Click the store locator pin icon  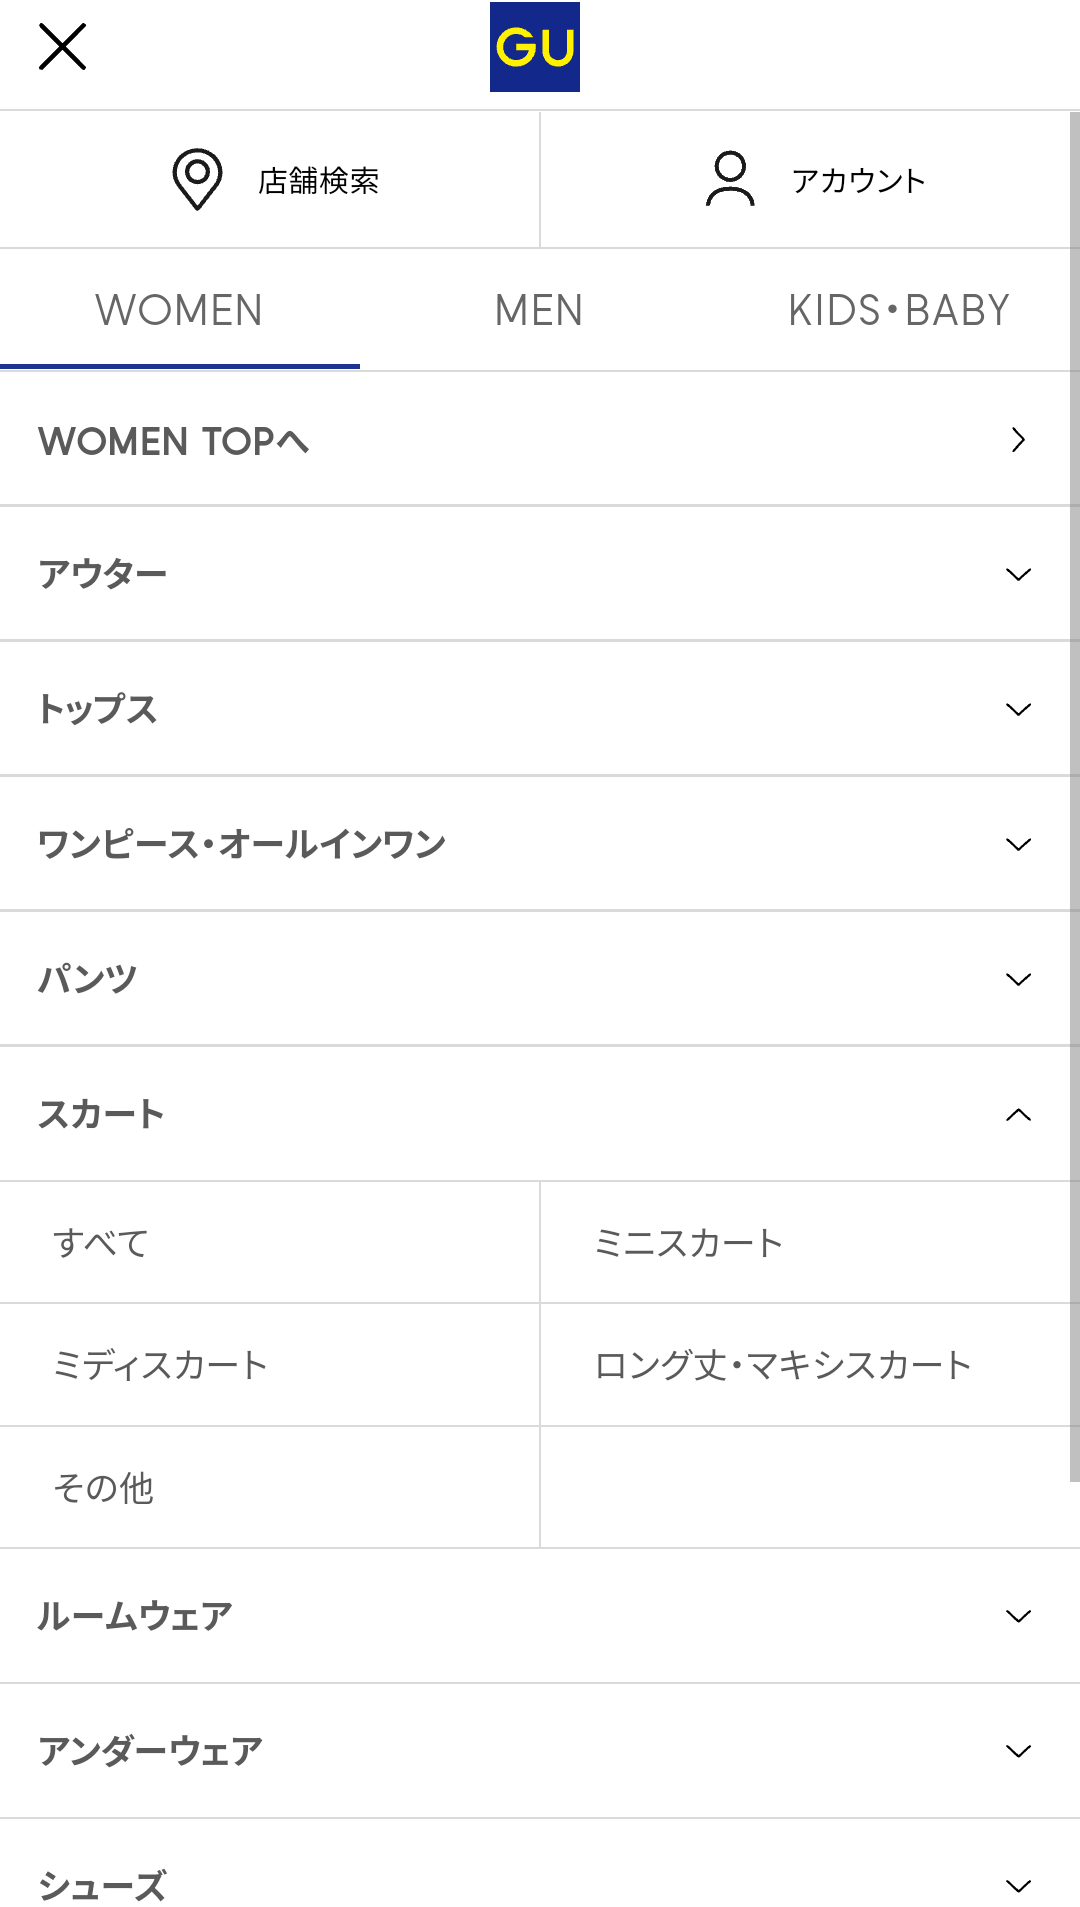[x=197, y=180]
